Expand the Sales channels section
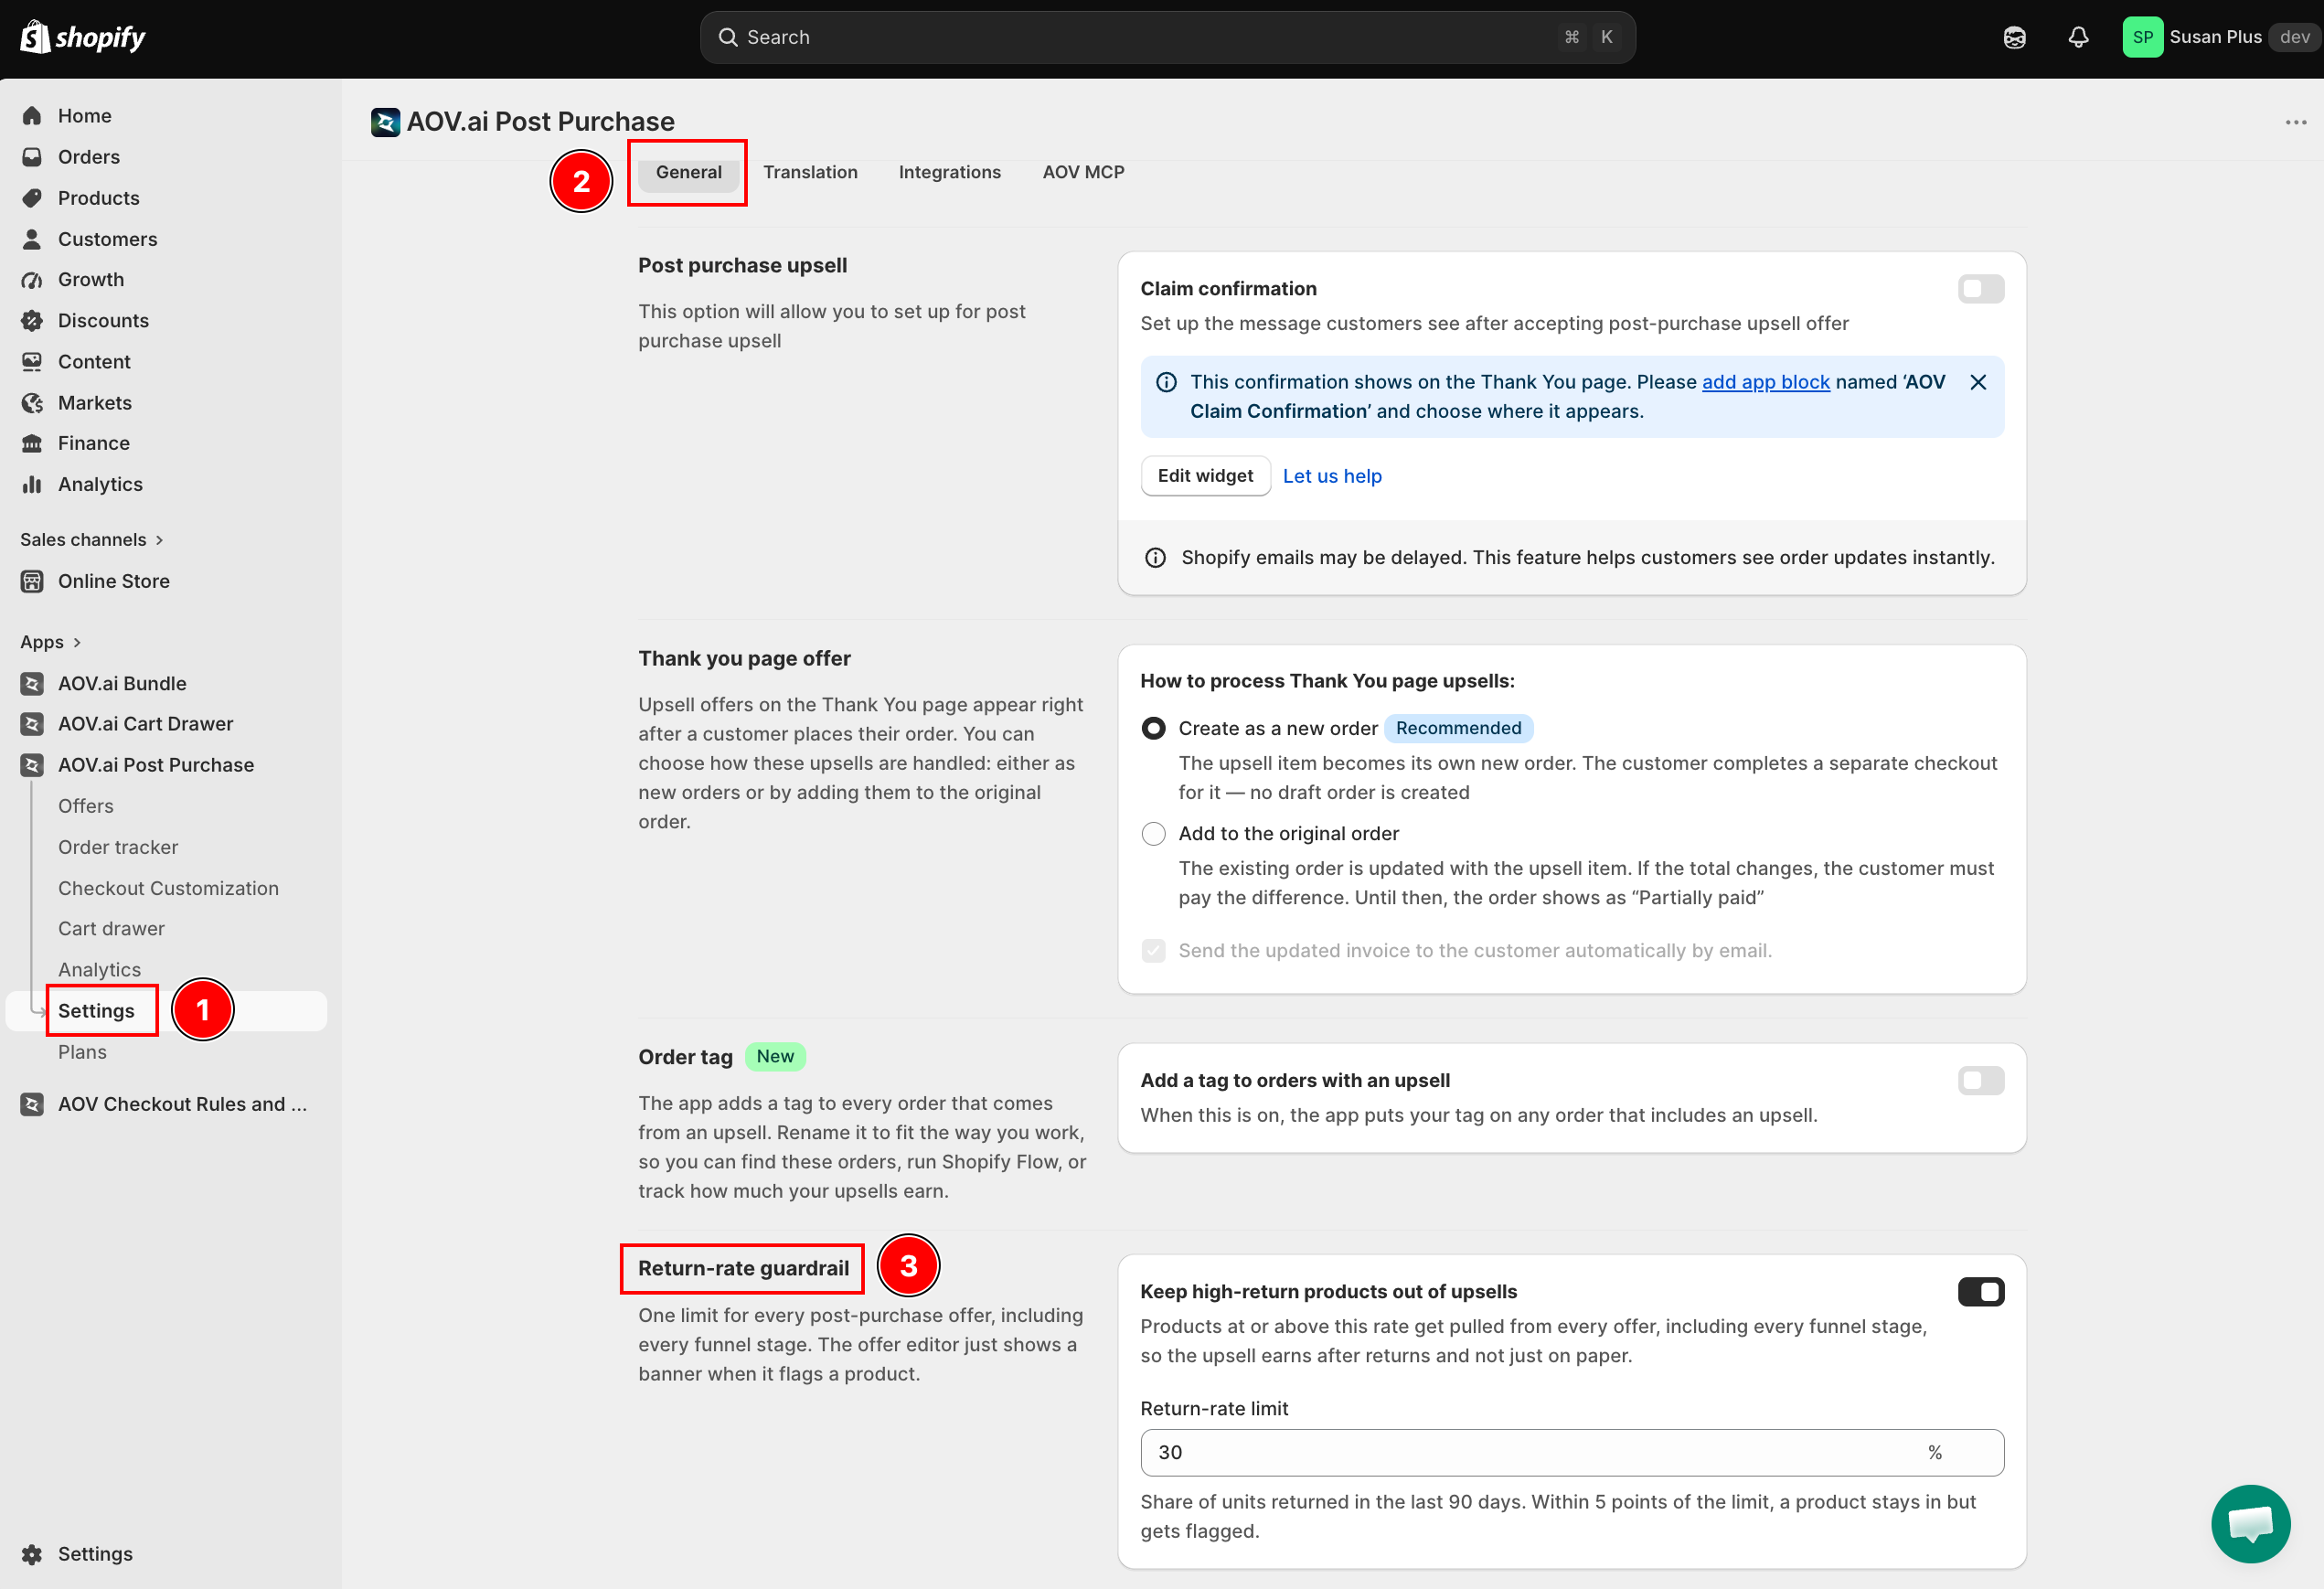2324x1589 pixels. tap(92, 540)
